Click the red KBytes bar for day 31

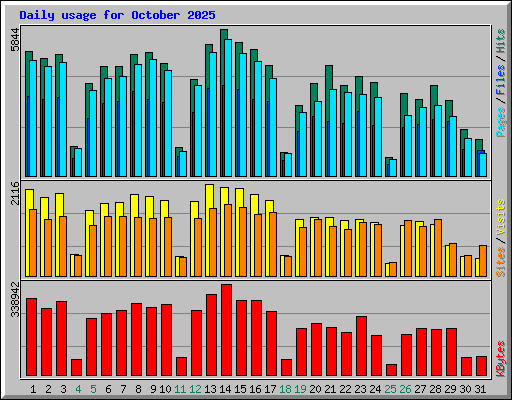click(x=481, y=366)
